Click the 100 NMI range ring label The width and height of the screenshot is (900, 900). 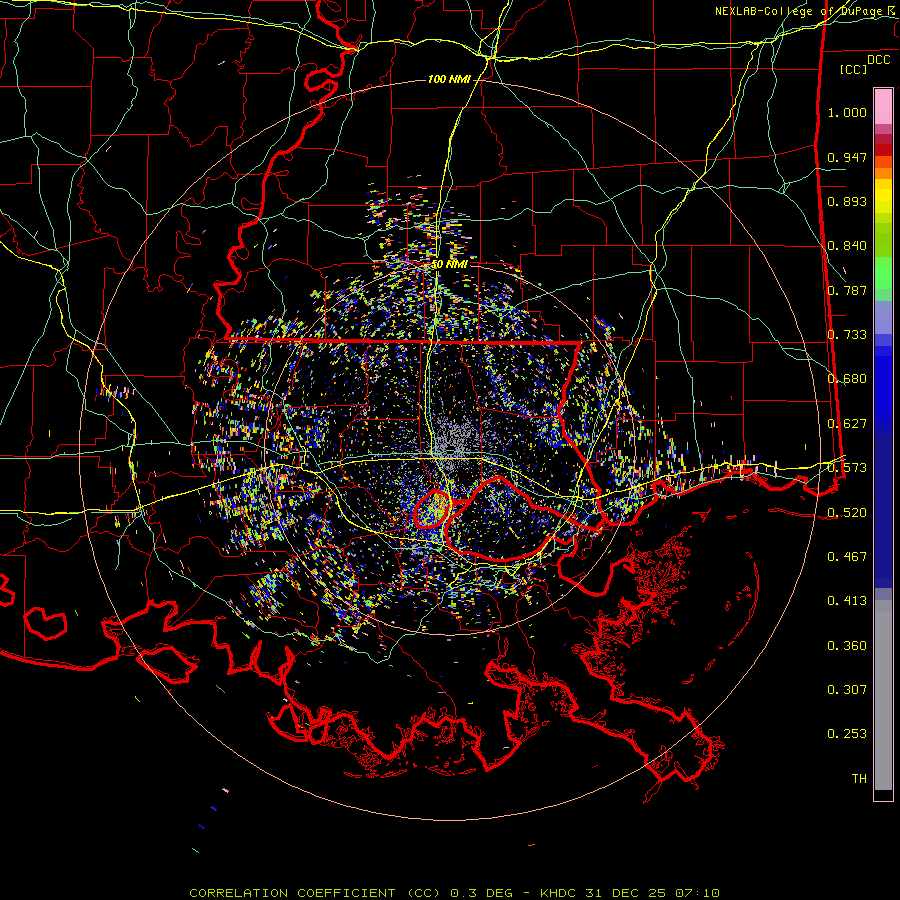point(449,79)
